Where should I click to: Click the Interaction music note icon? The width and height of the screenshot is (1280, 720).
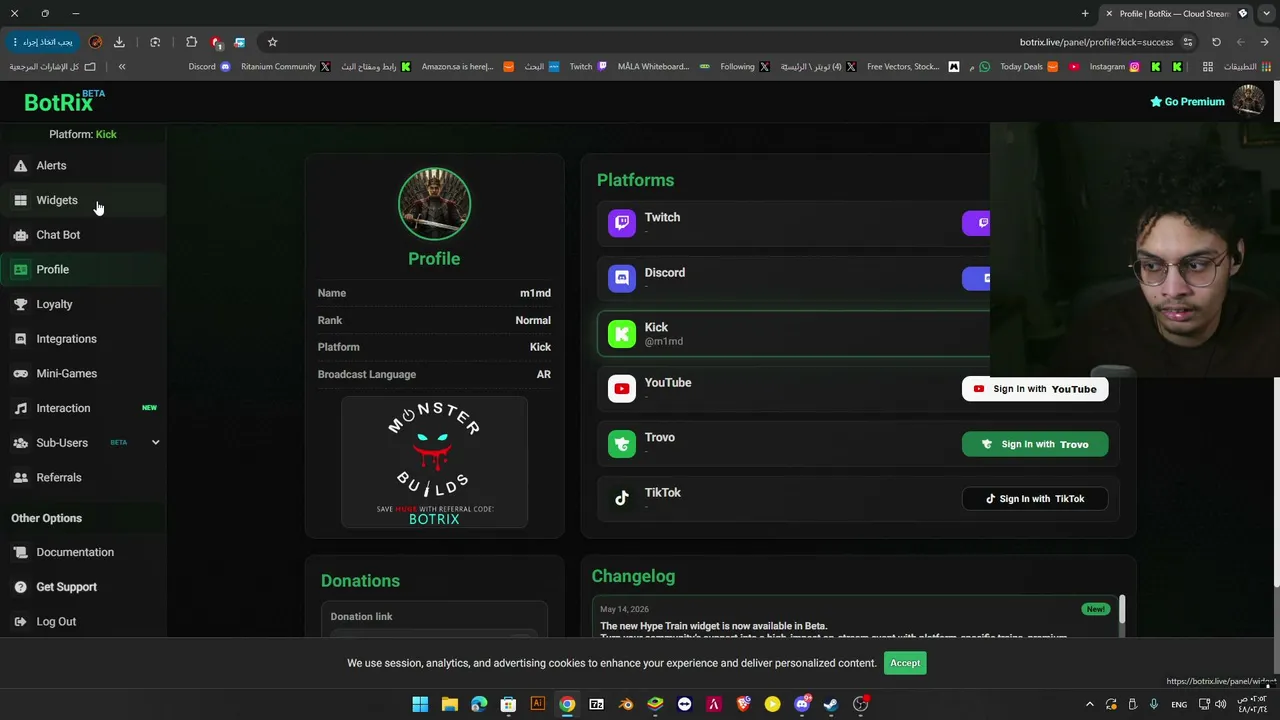click(x=20, y=408)
